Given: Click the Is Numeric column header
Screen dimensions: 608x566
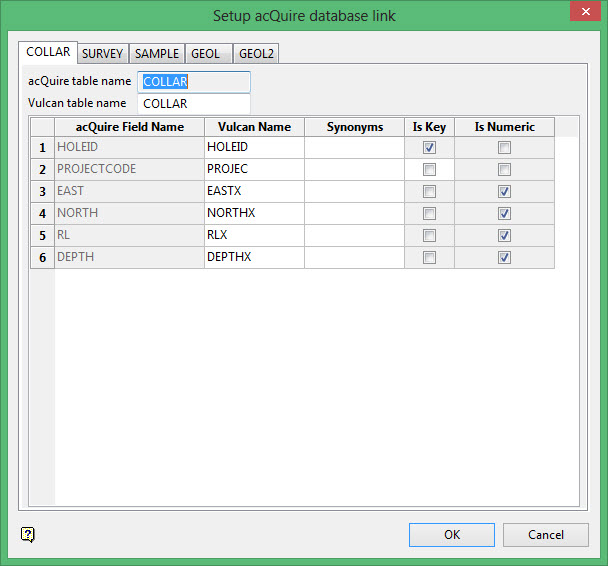Looking at the screenshot, I should 504,127.
